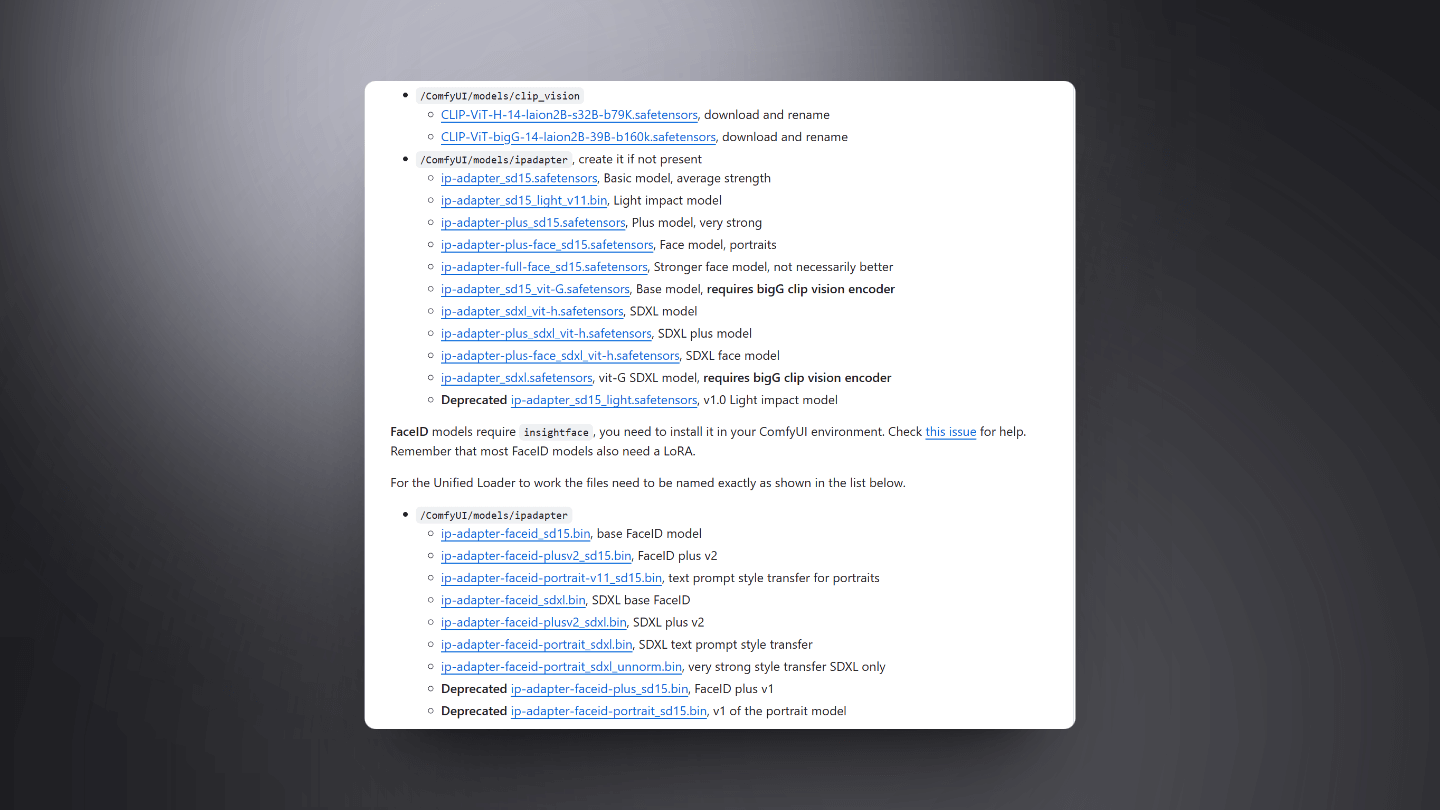
Task: Click 'SDXL text prompt style transfer' text
Action: [726, 644]
